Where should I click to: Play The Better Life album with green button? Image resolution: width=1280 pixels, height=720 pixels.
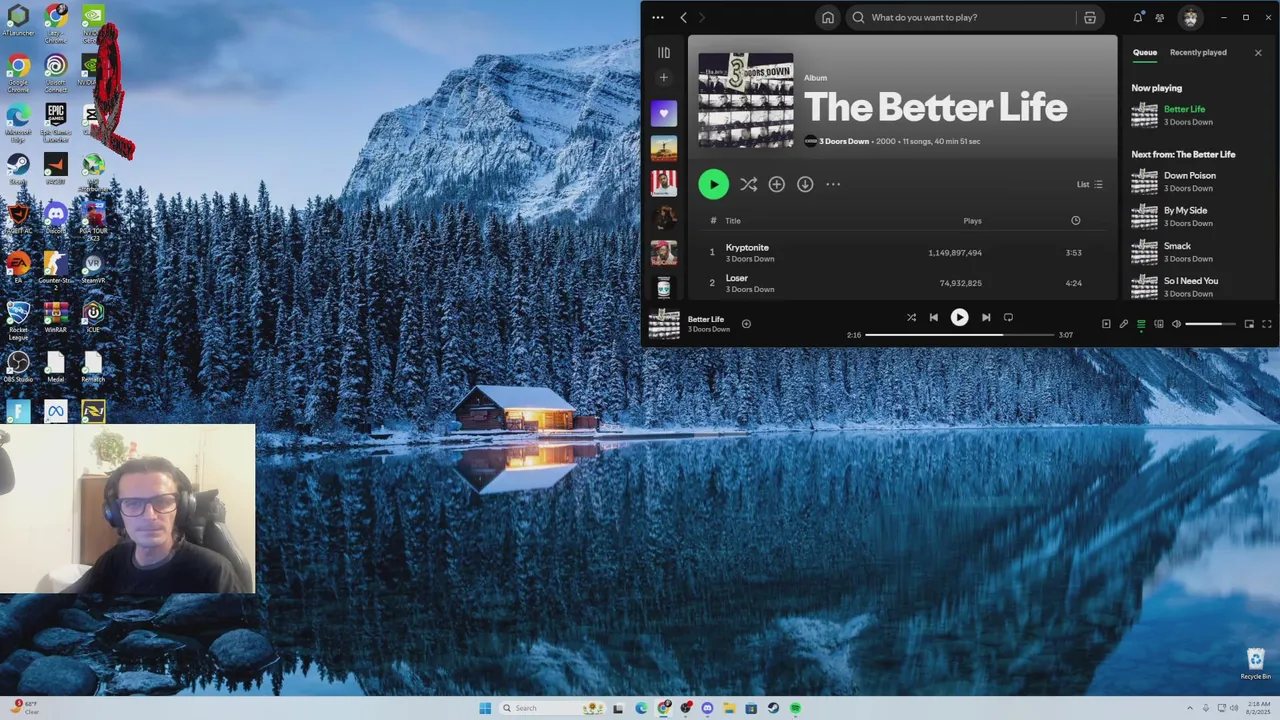[713, 184]
